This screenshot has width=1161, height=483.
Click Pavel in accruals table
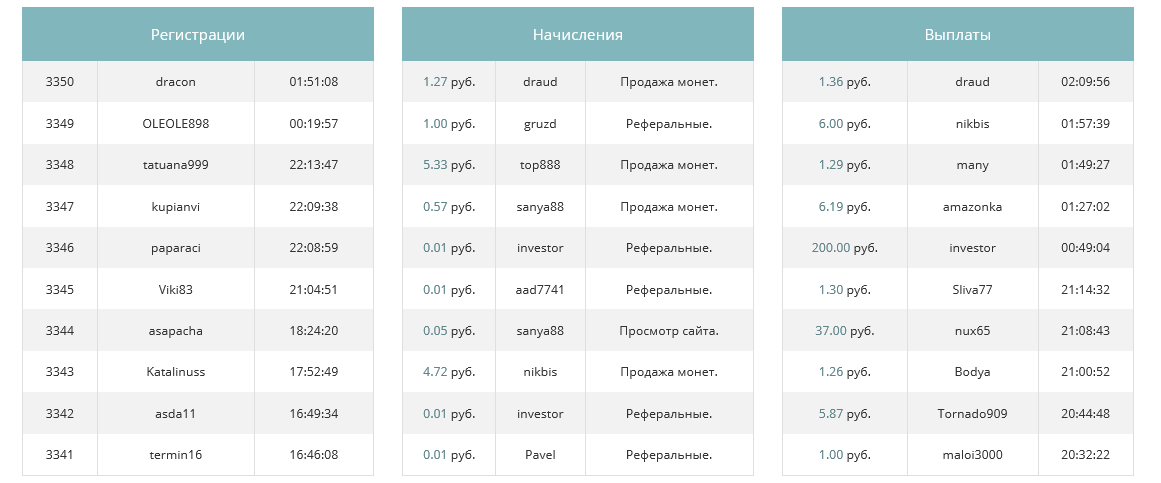coord(540,455)
